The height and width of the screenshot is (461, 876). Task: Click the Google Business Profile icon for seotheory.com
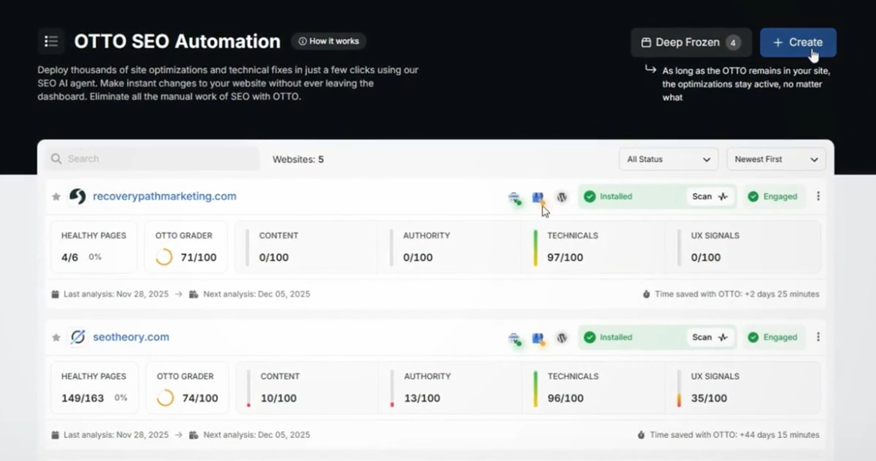(x=538, y=339)
